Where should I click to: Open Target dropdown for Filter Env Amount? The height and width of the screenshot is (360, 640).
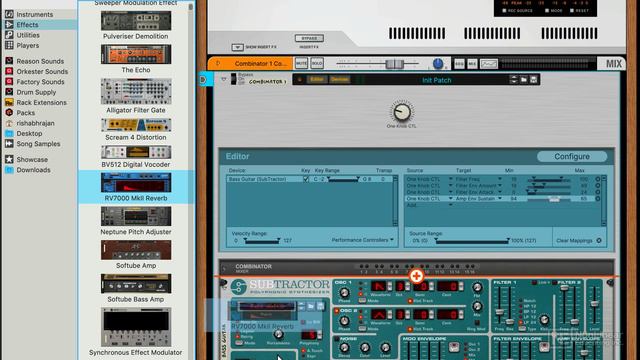(x=500, y=185)
